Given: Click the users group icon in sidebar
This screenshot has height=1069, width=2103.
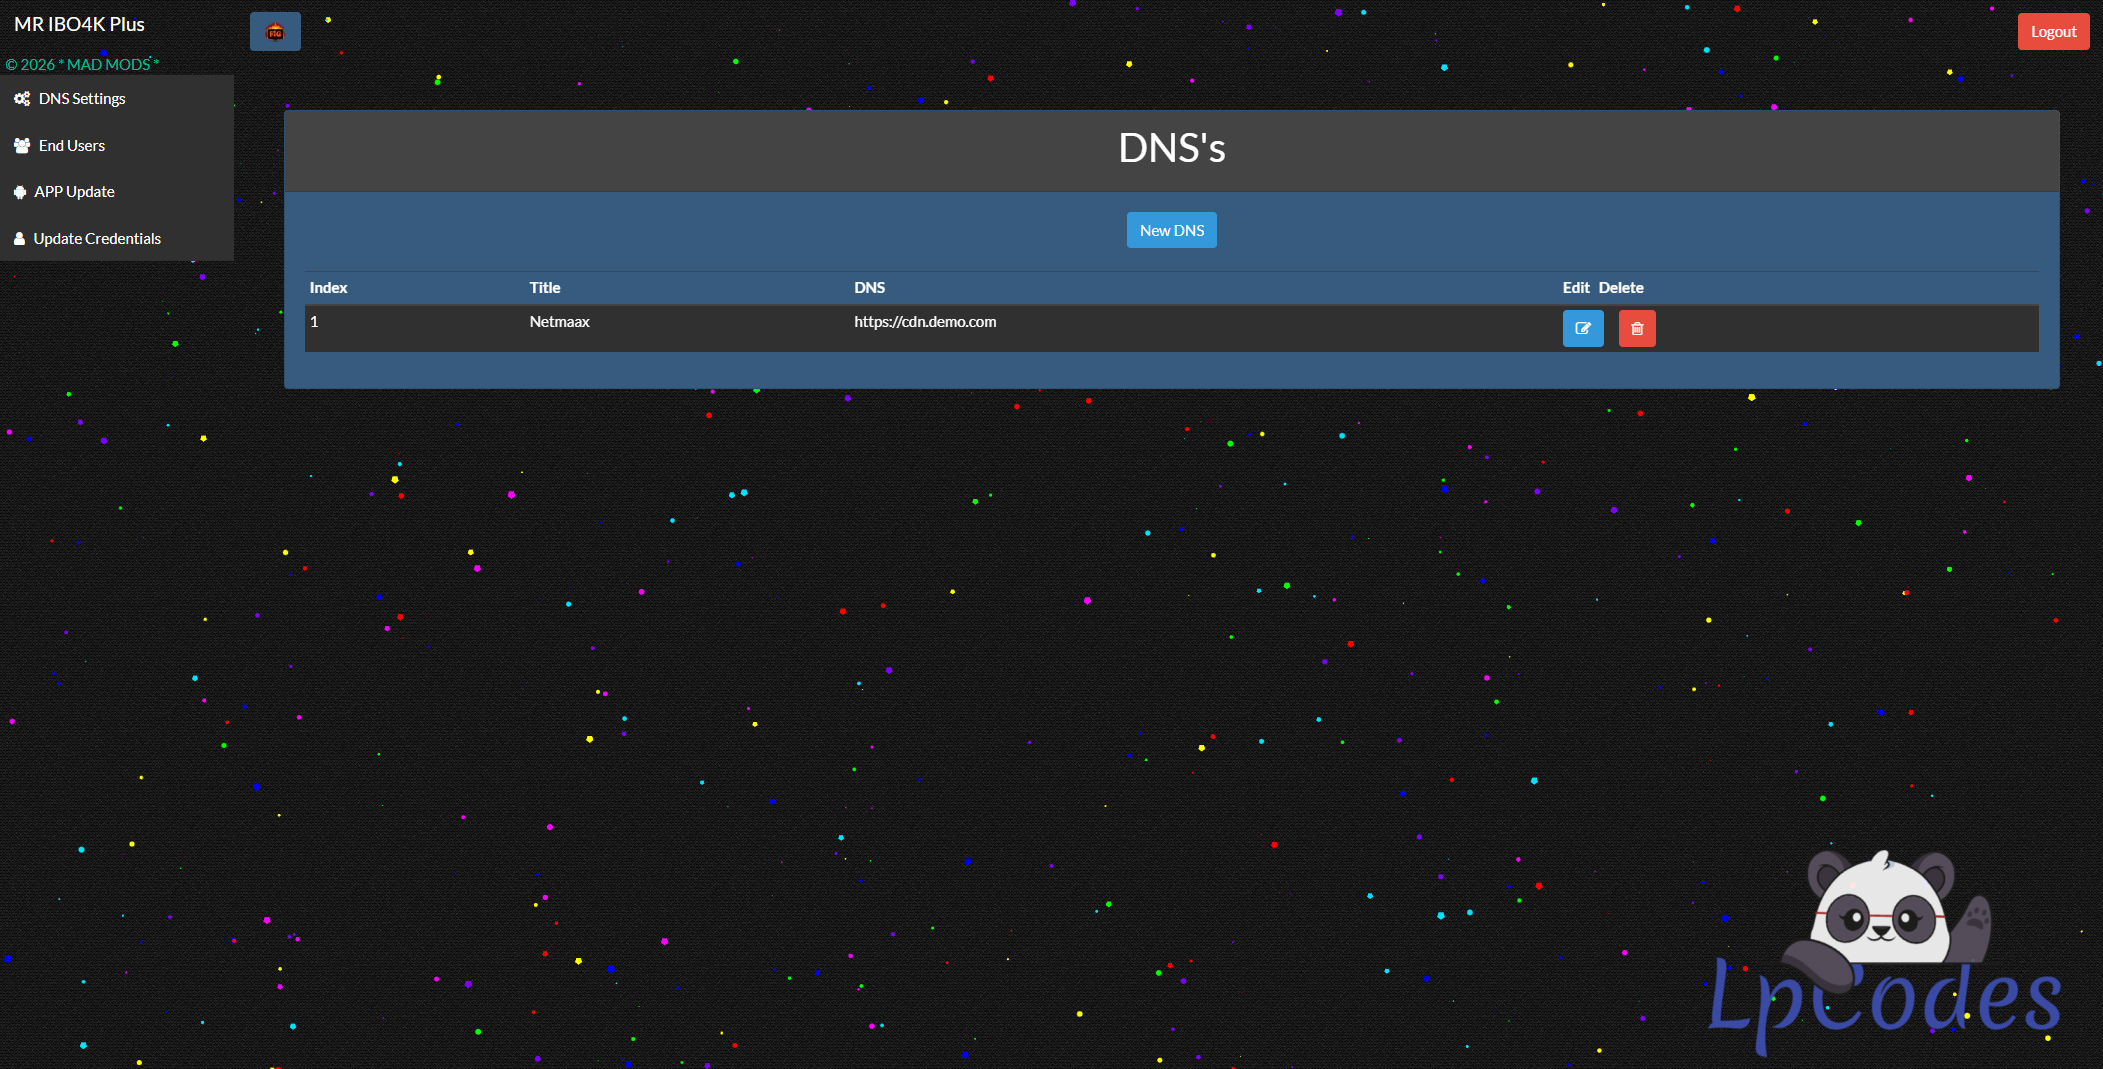Looking at the screenshot, I should 21,146.
